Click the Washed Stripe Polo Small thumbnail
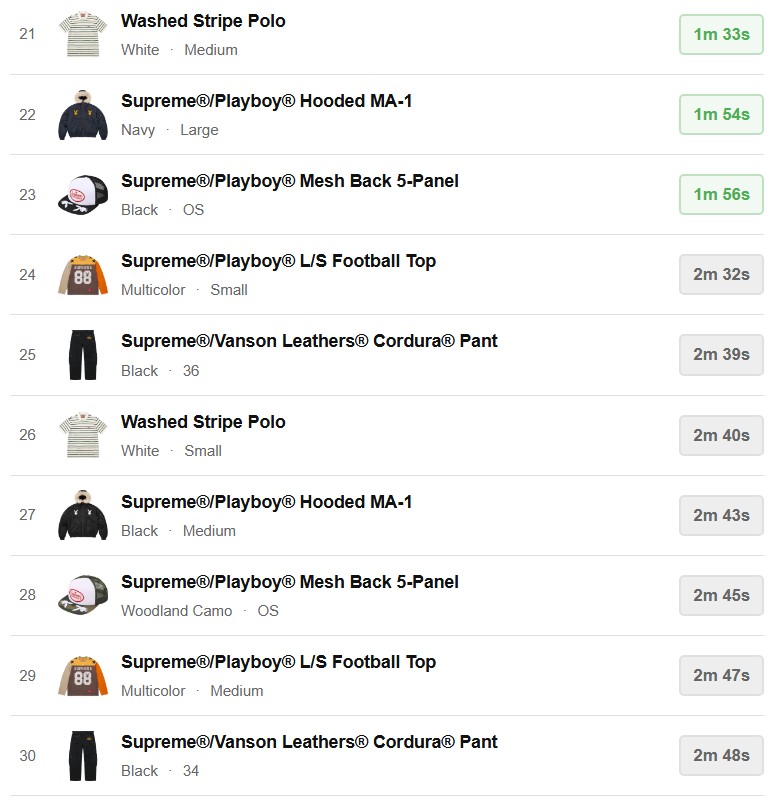This screenshot has height=803, width=775. pyautogui.click(x=83, y=435)
